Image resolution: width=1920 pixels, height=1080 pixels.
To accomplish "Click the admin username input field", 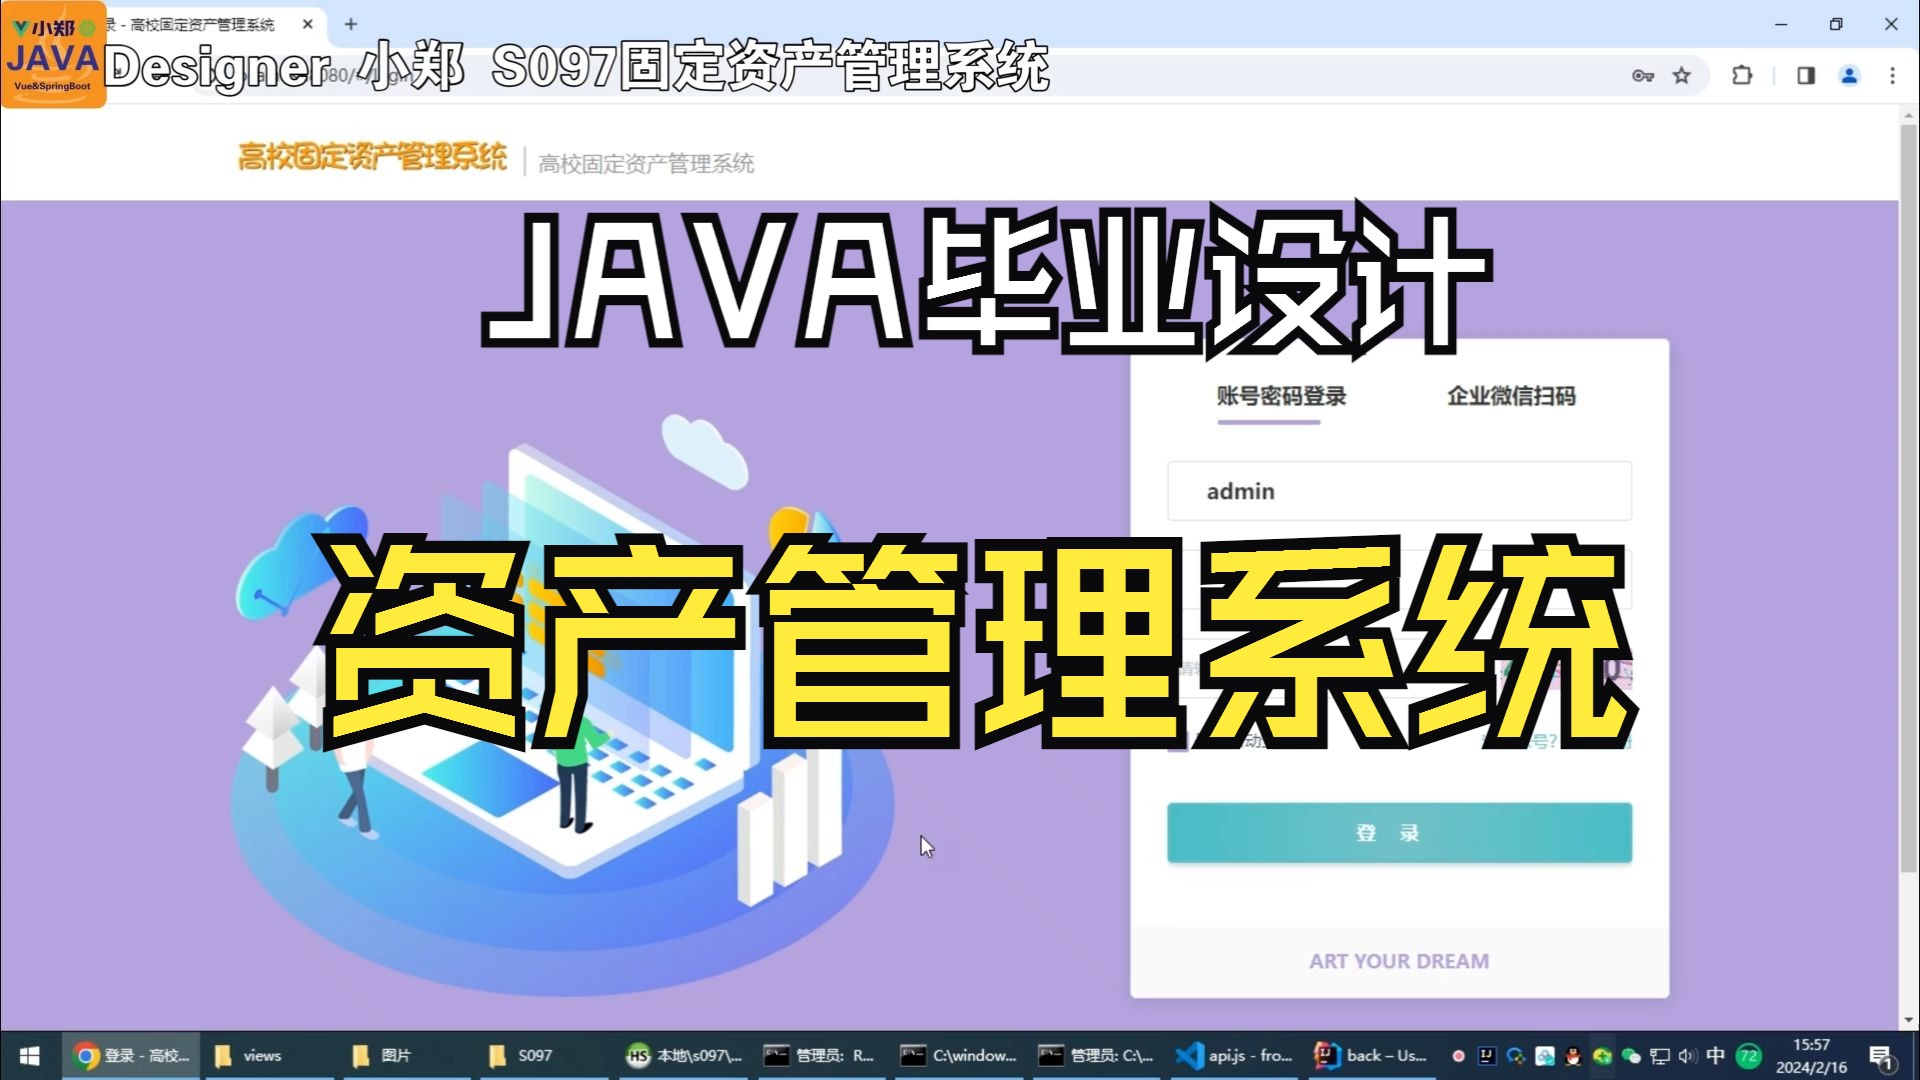I will (1399, 491).
